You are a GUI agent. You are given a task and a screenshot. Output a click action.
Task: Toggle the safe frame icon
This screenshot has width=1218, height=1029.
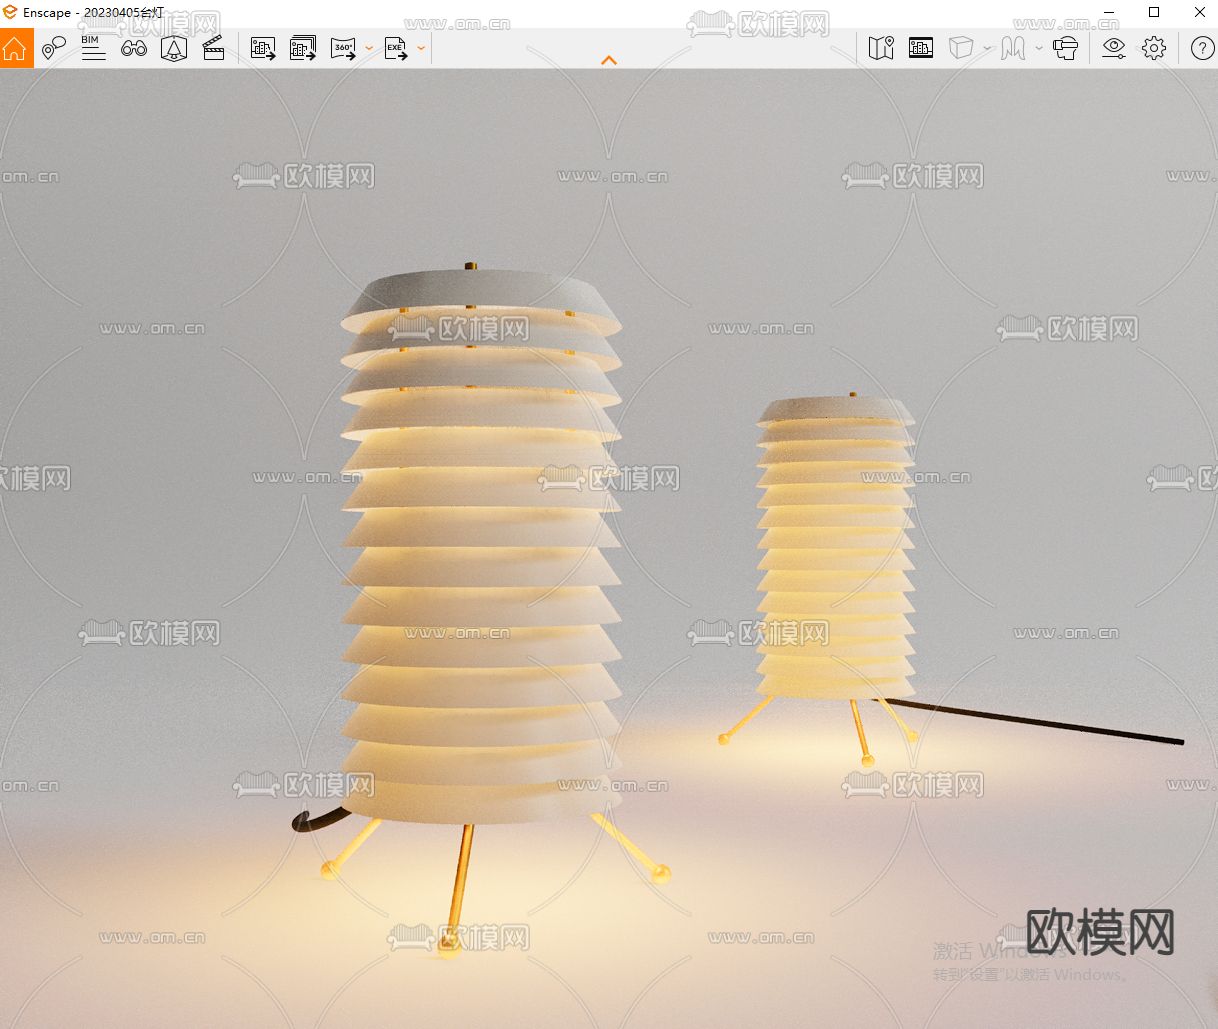tap(921, 48)
